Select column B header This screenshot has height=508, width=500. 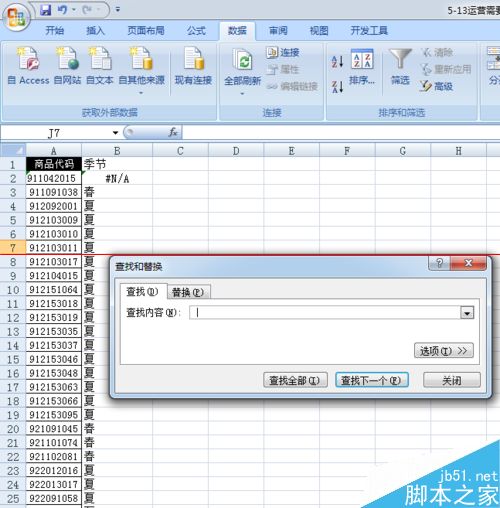117,151
